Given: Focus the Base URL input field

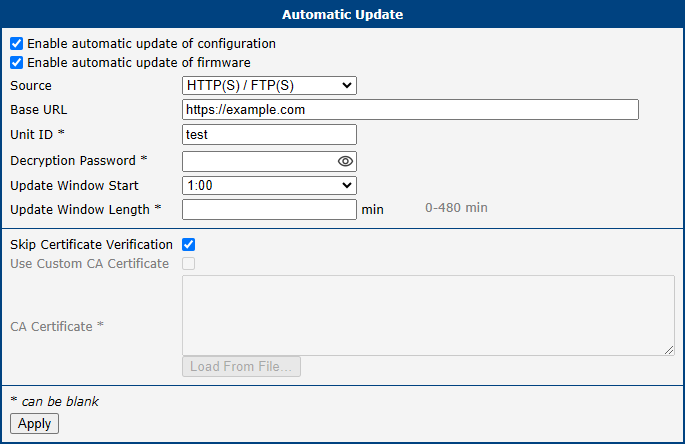Looking at the screenshot, I should 410,109.
